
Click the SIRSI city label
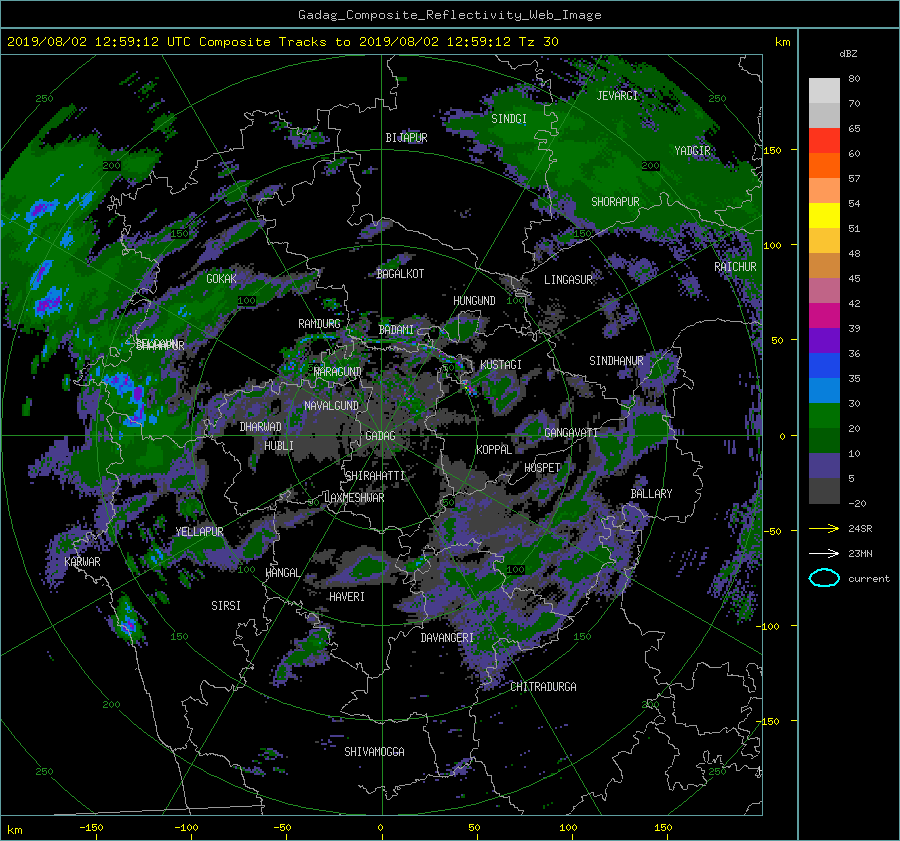[x=226, y=606]
